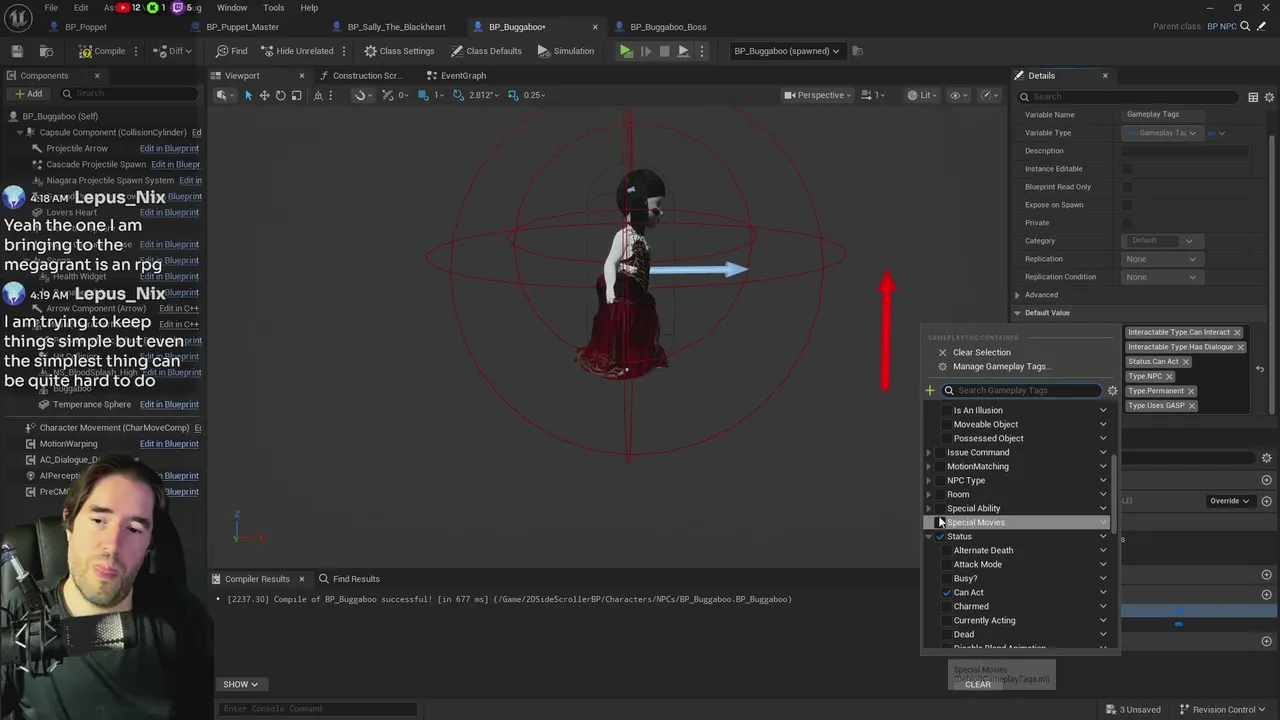The width and height of the screenshot is (1280, 720).
Task: Remove the Status.Can Act tag chip
Action: [x=1185, y=362]
